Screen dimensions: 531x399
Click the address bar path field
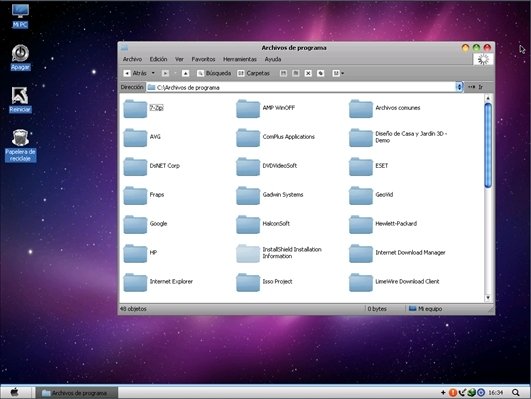tap(301, 87)
